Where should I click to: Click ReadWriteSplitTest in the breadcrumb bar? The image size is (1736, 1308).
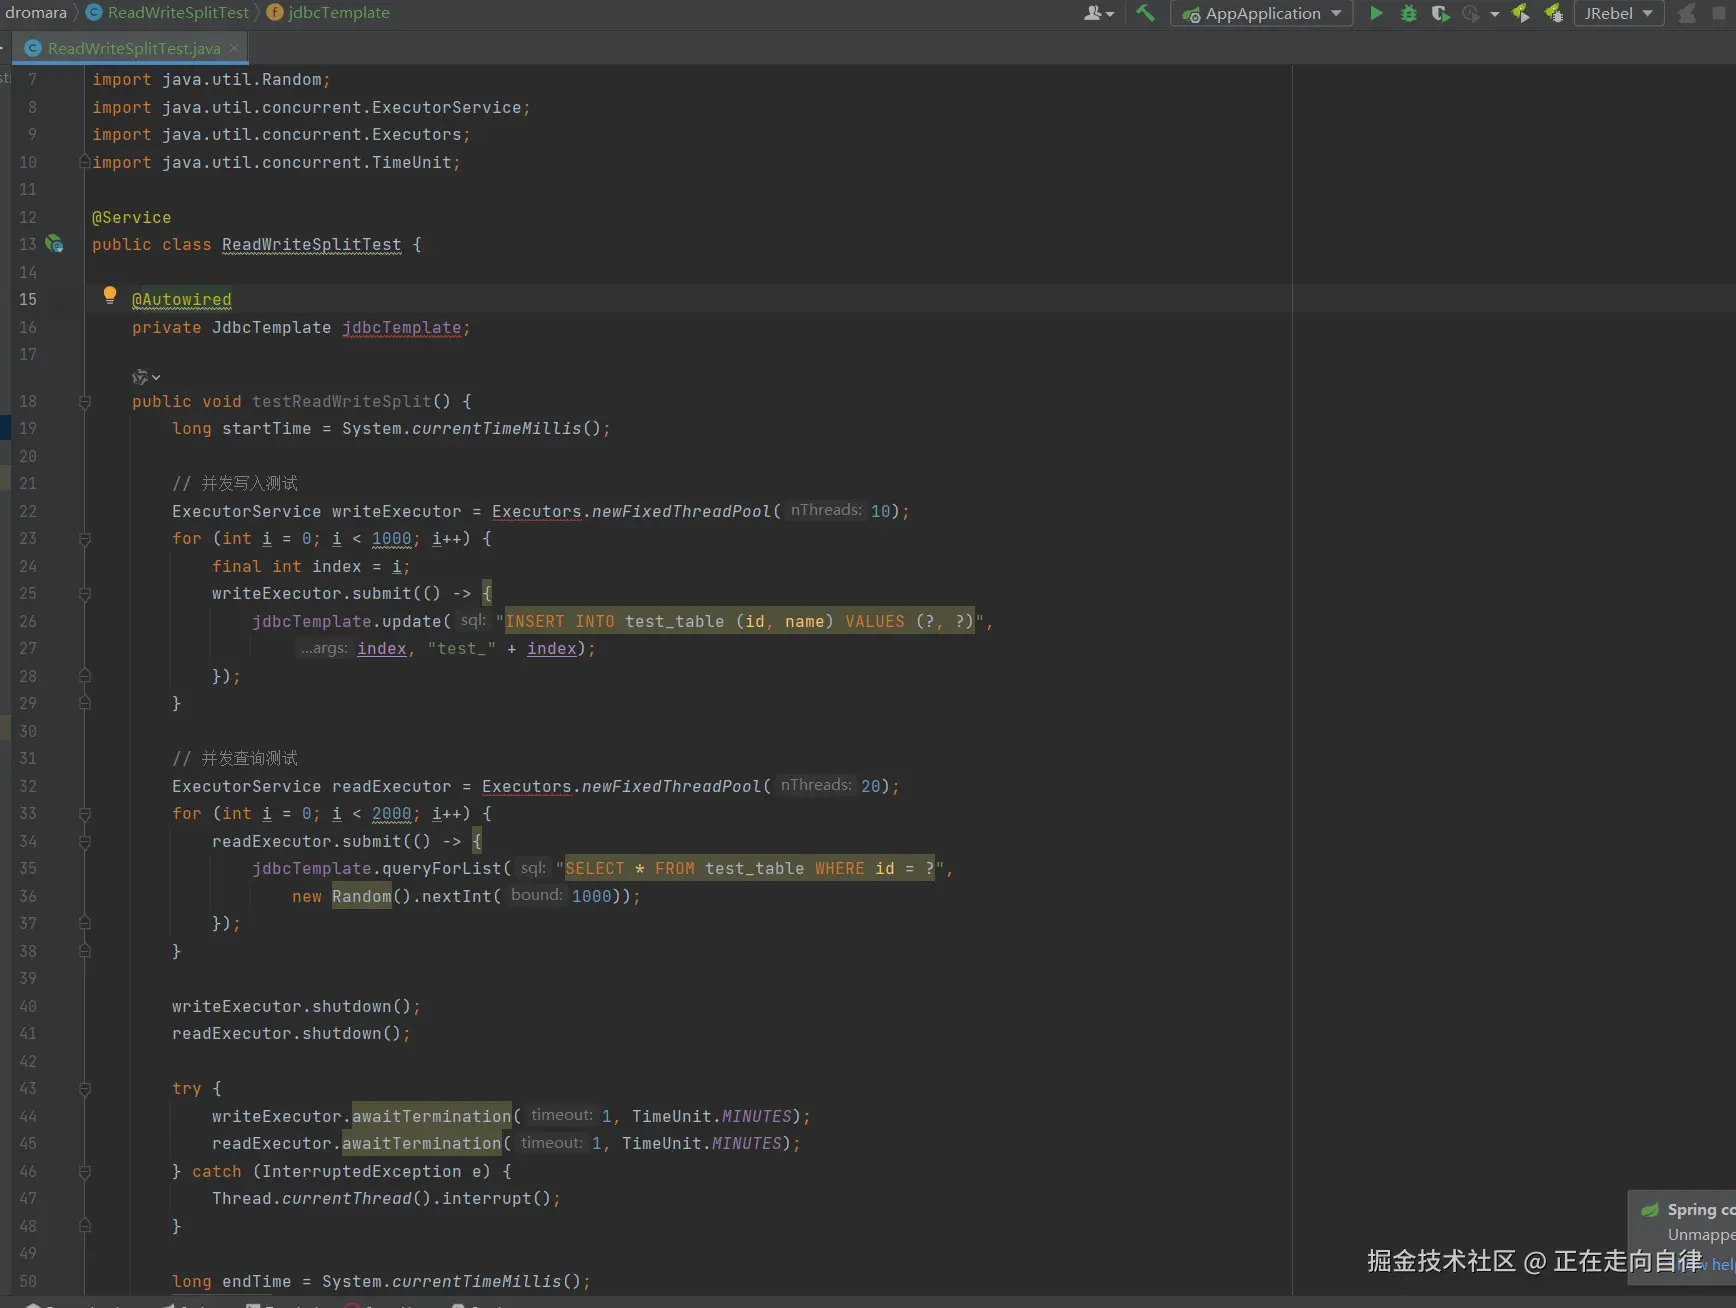(x=177, y=13)
